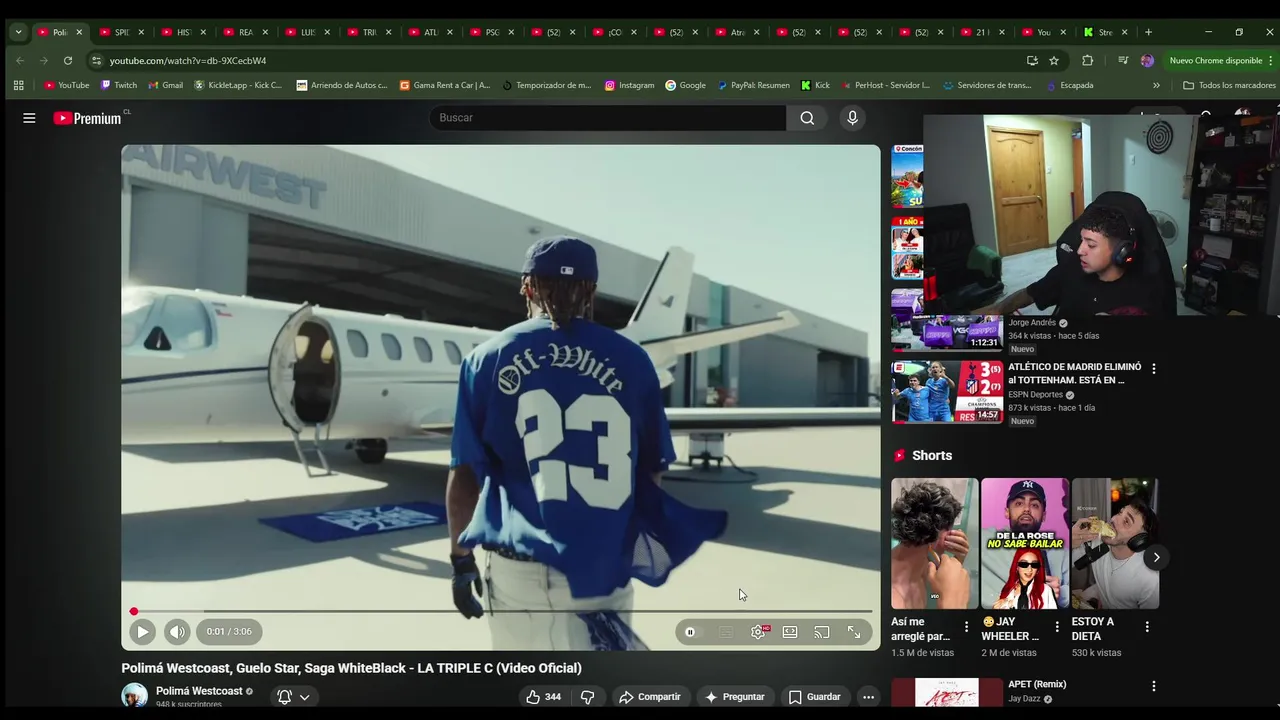Open options for APET (Remix) video
This screenshot has width=1280, height=720.
click(1154, 687)
